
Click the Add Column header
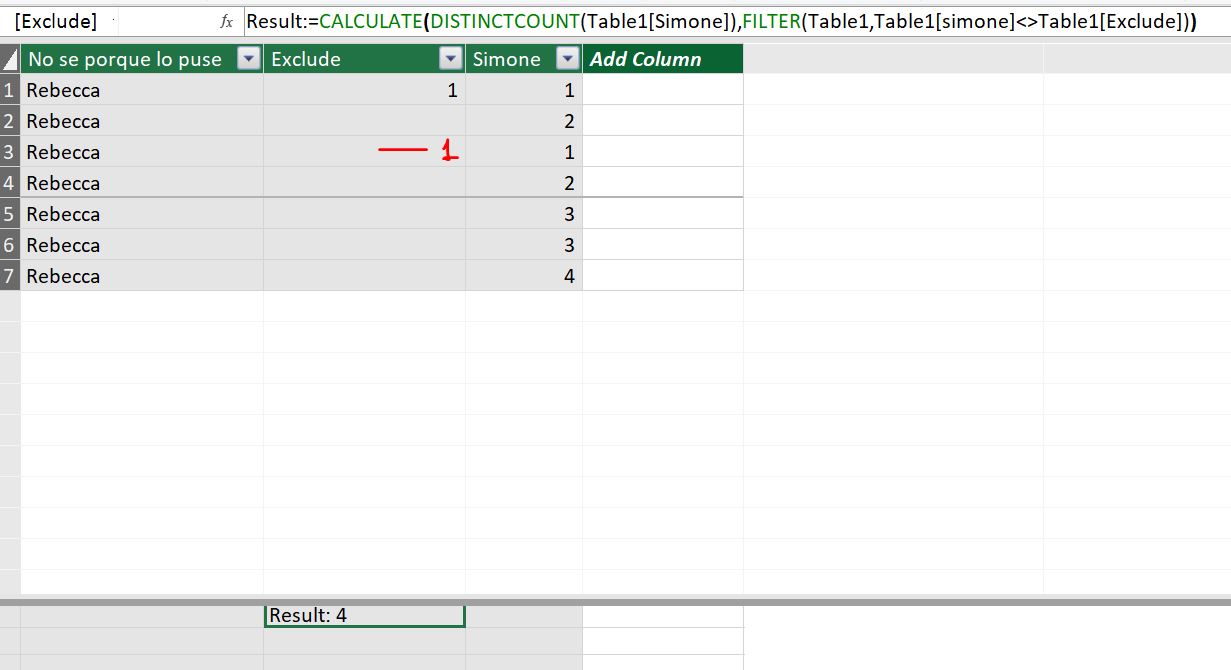click(x=663, y=59)
